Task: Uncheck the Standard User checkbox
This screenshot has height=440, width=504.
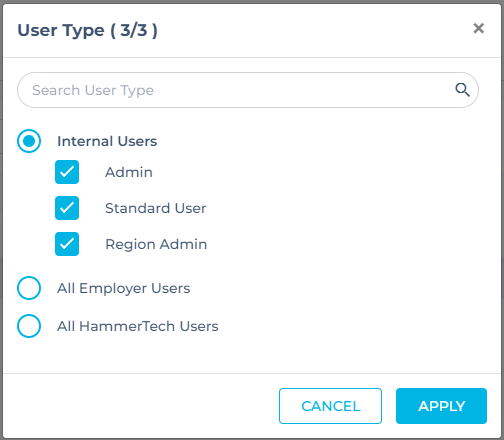Action: click(67, 208)
